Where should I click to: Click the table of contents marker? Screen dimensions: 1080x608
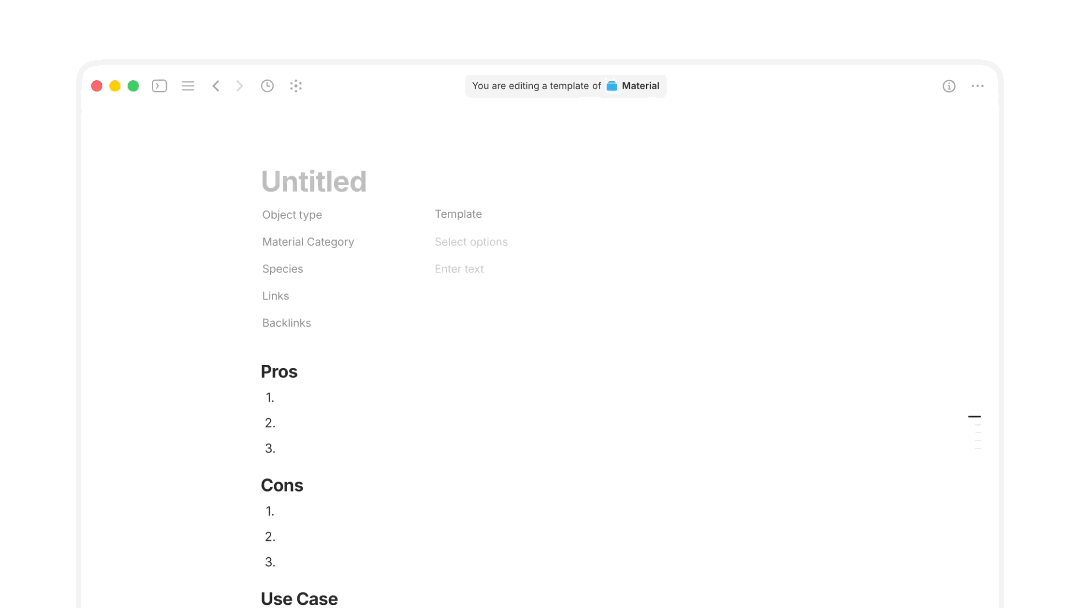[x=975, y=417]
